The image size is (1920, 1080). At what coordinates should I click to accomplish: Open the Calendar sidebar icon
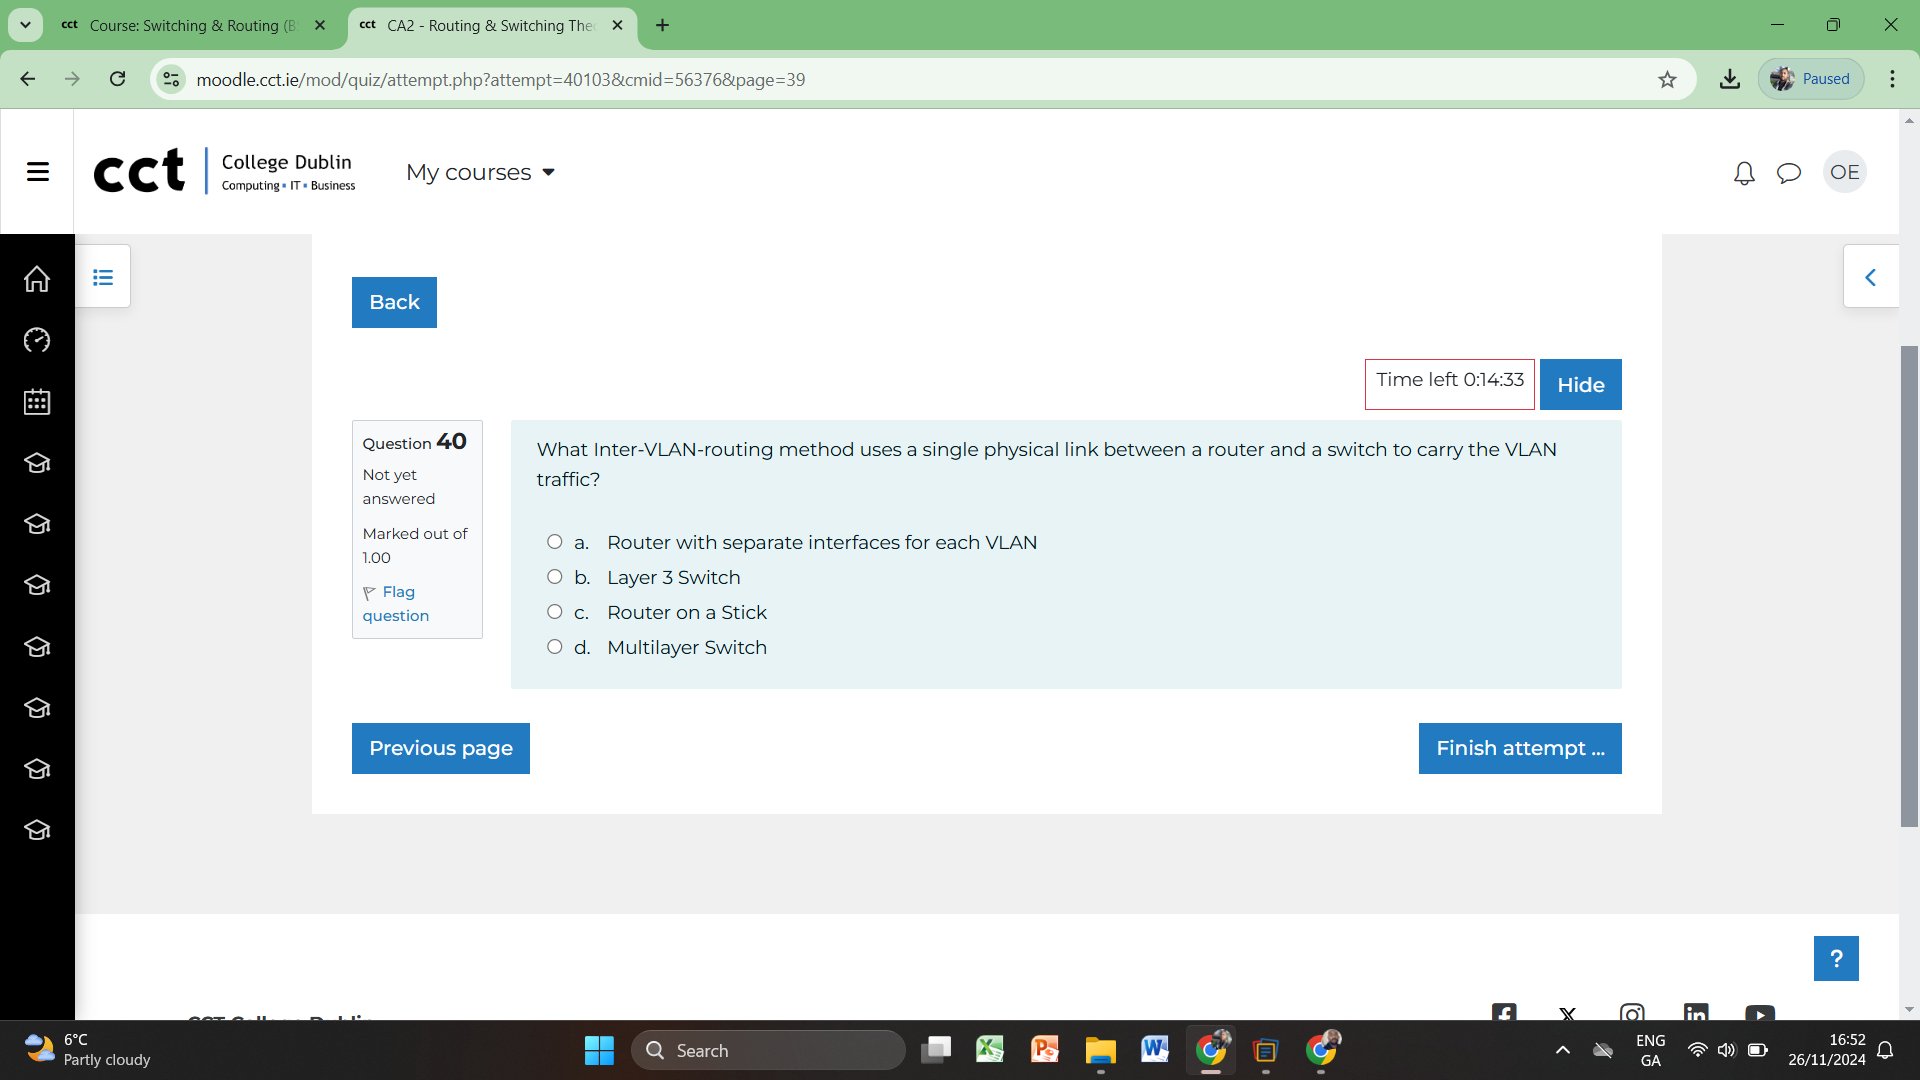(x=37, y=402)
